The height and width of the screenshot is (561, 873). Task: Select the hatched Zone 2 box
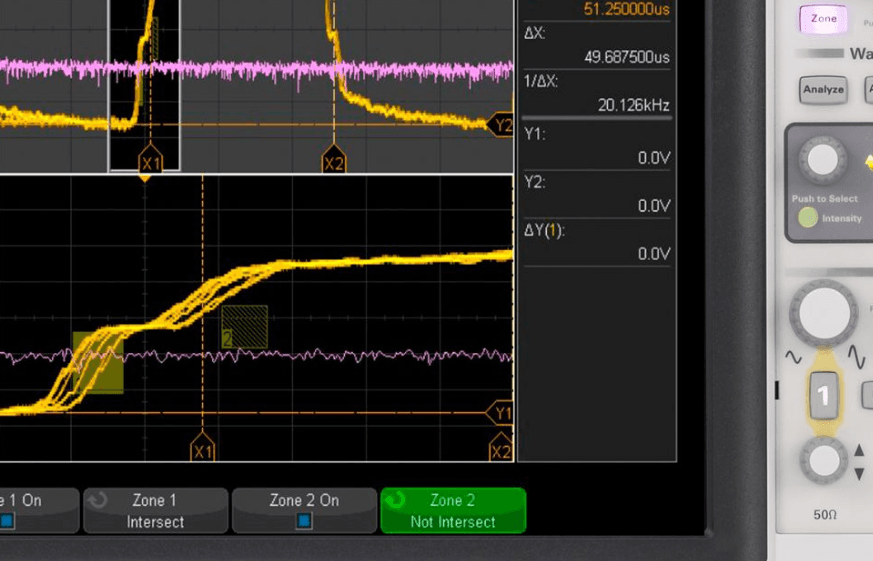244,327
